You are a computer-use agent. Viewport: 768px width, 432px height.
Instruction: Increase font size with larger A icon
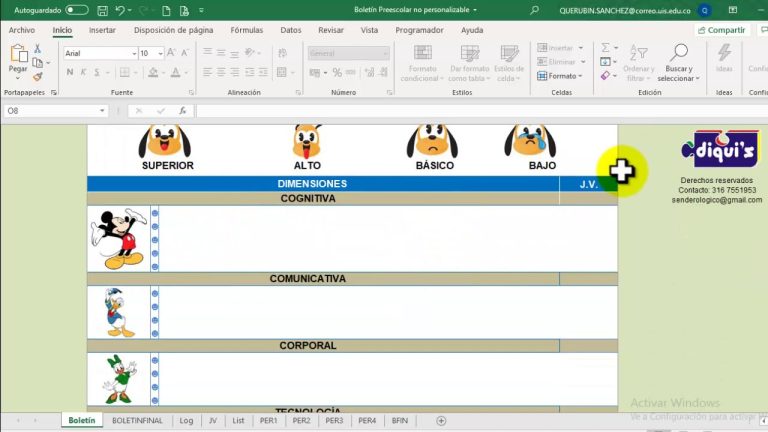click(171, 53)
